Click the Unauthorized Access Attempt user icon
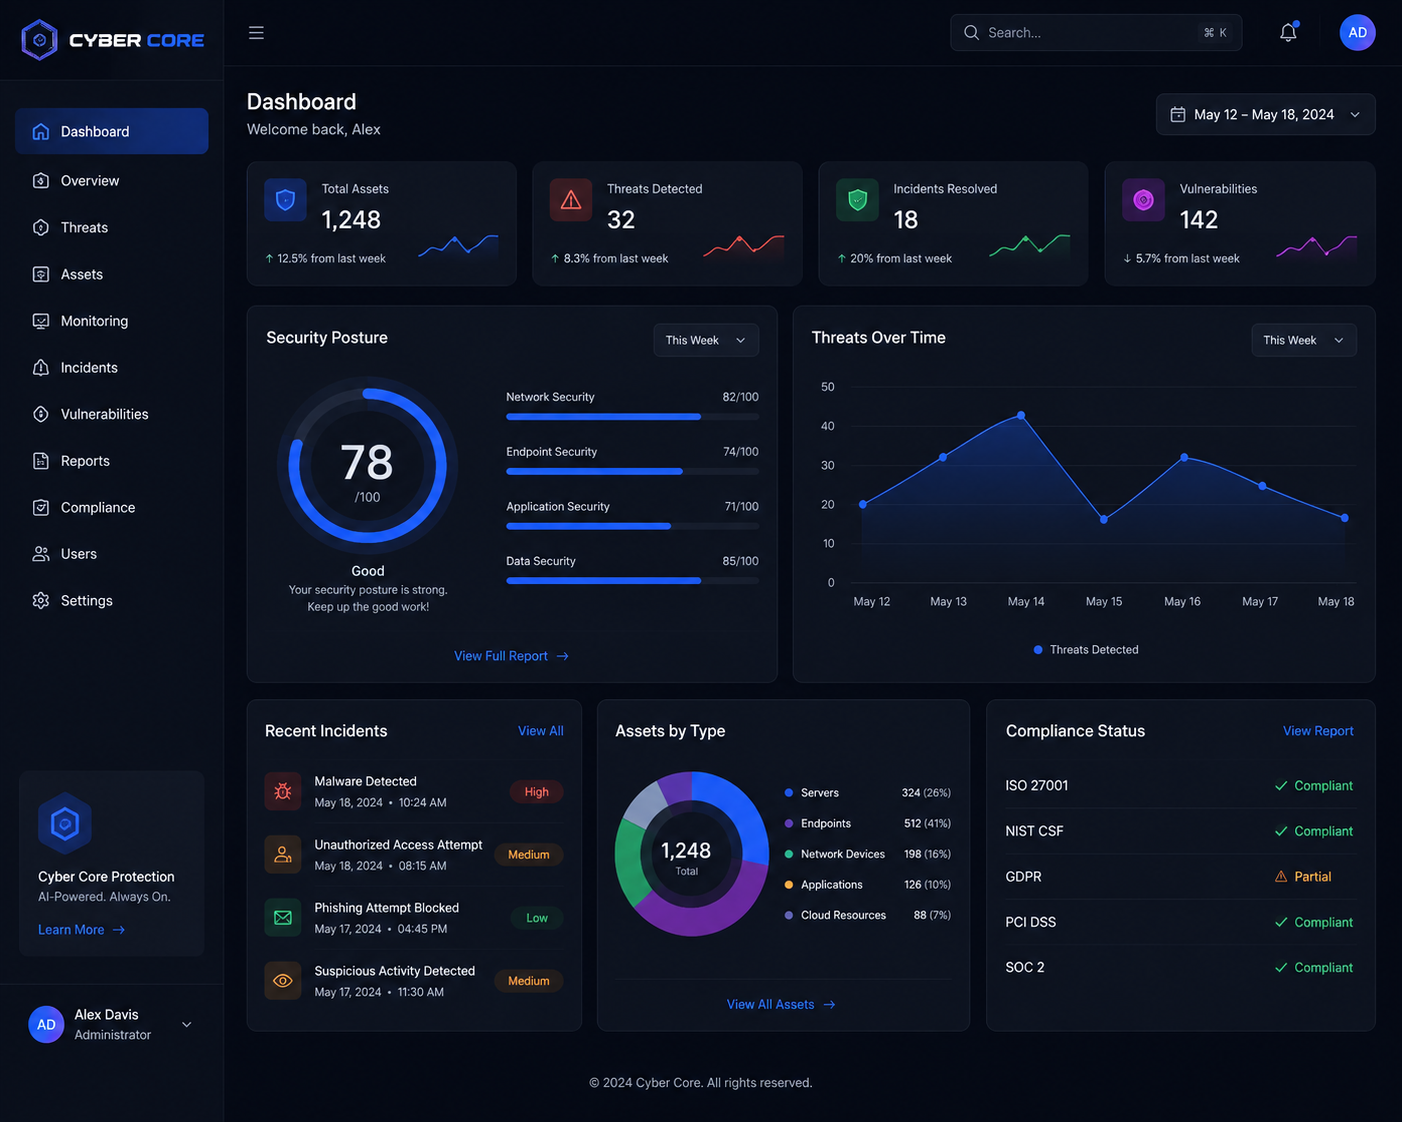The height and width of the screenshot is (1122, 1402). 283,854
